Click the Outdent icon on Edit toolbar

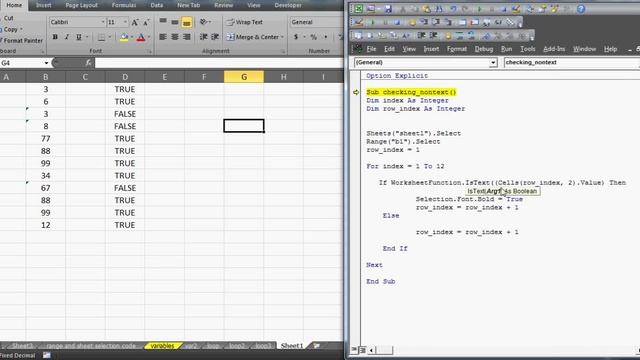[434, 36]
